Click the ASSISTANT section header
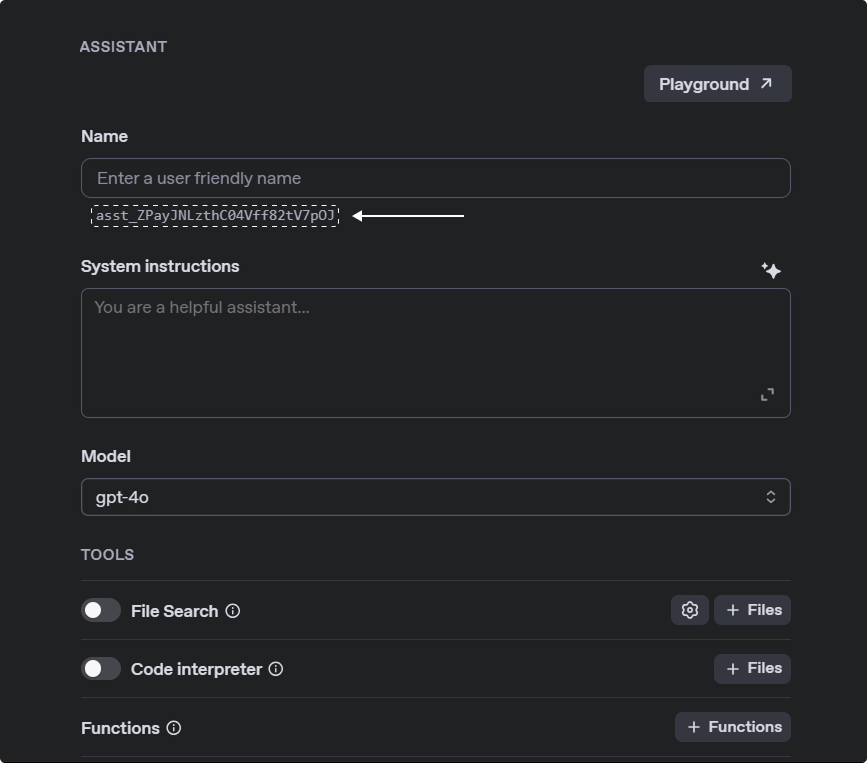This screenshot has height=763, width=867. pyautogui.click(x=123, y=46)
